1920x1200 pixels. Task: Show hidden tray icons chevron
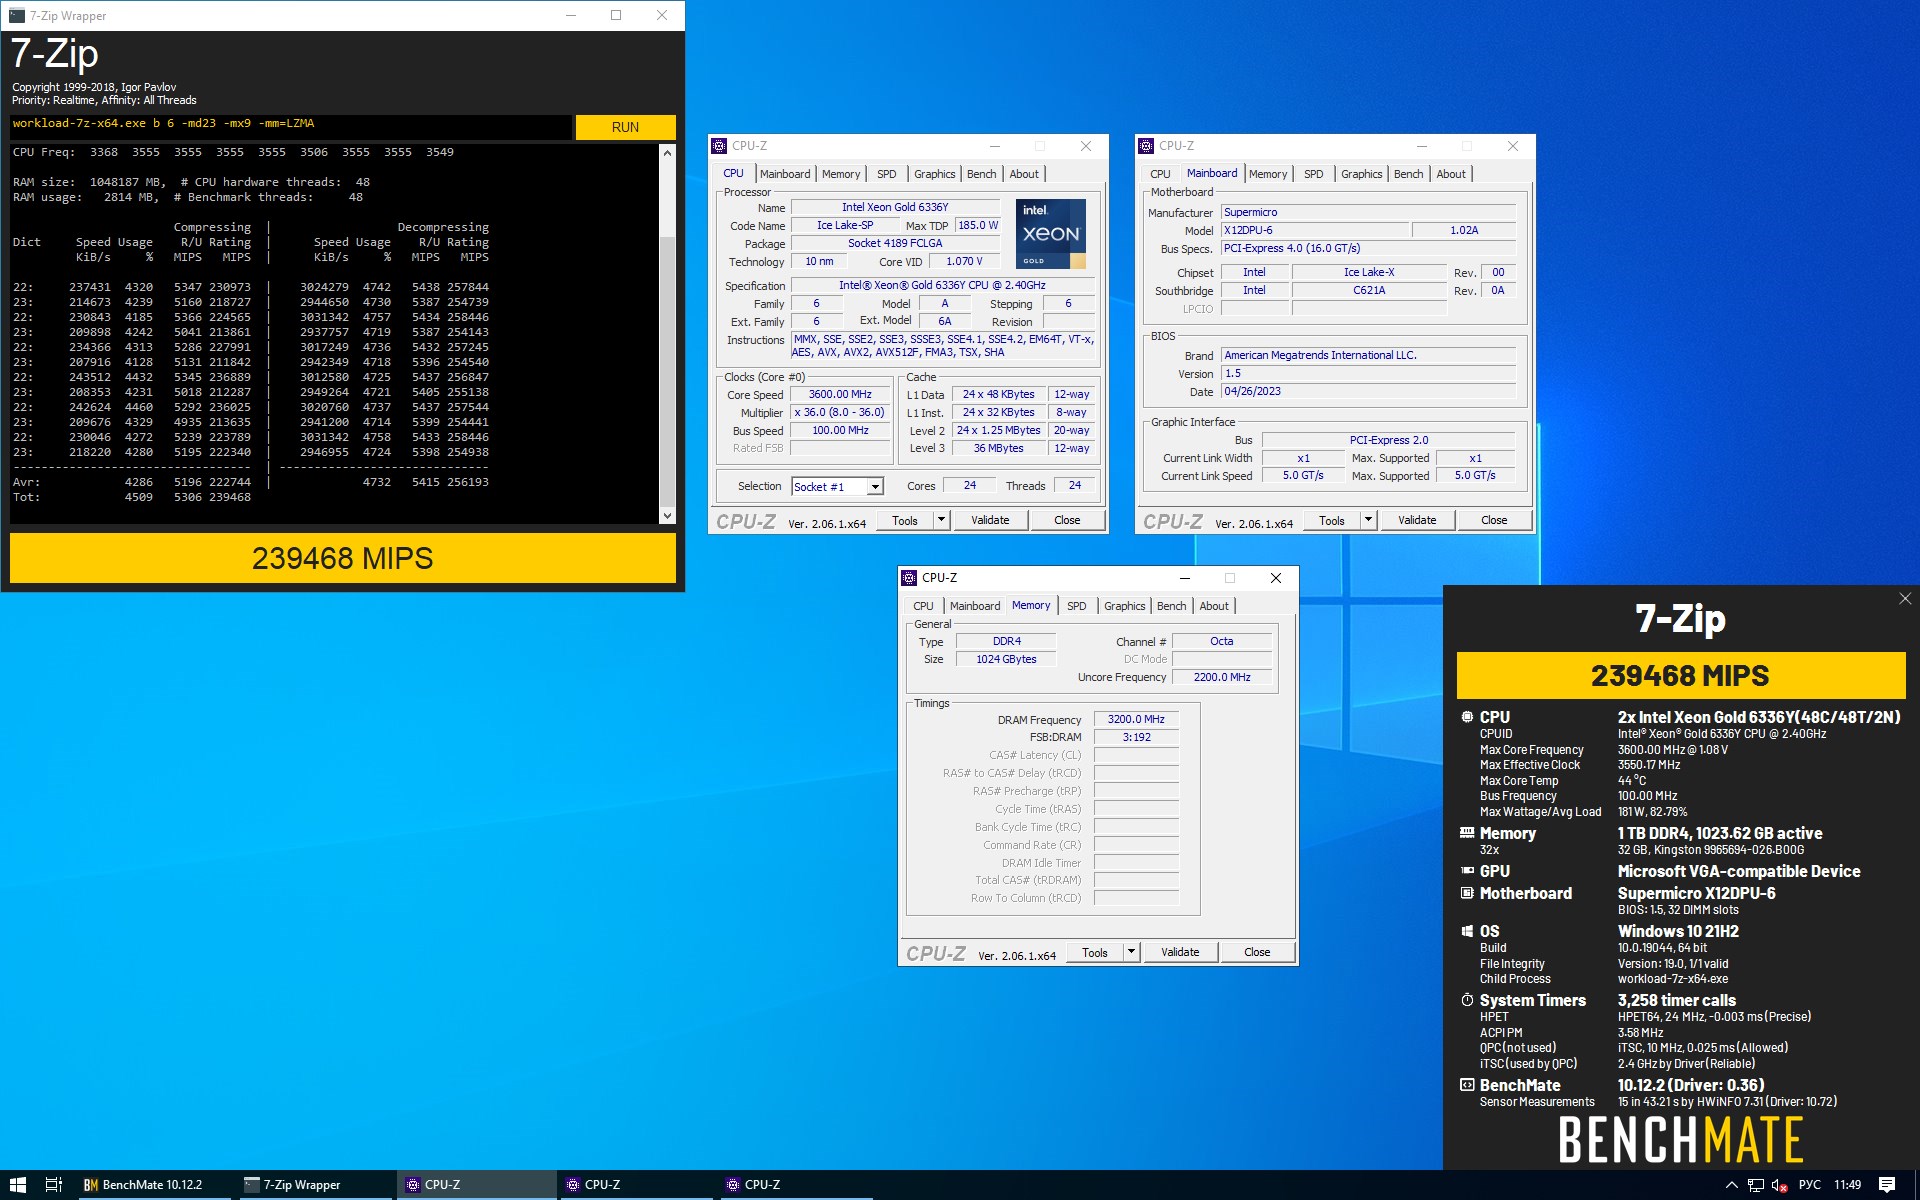point(1732,1185)
